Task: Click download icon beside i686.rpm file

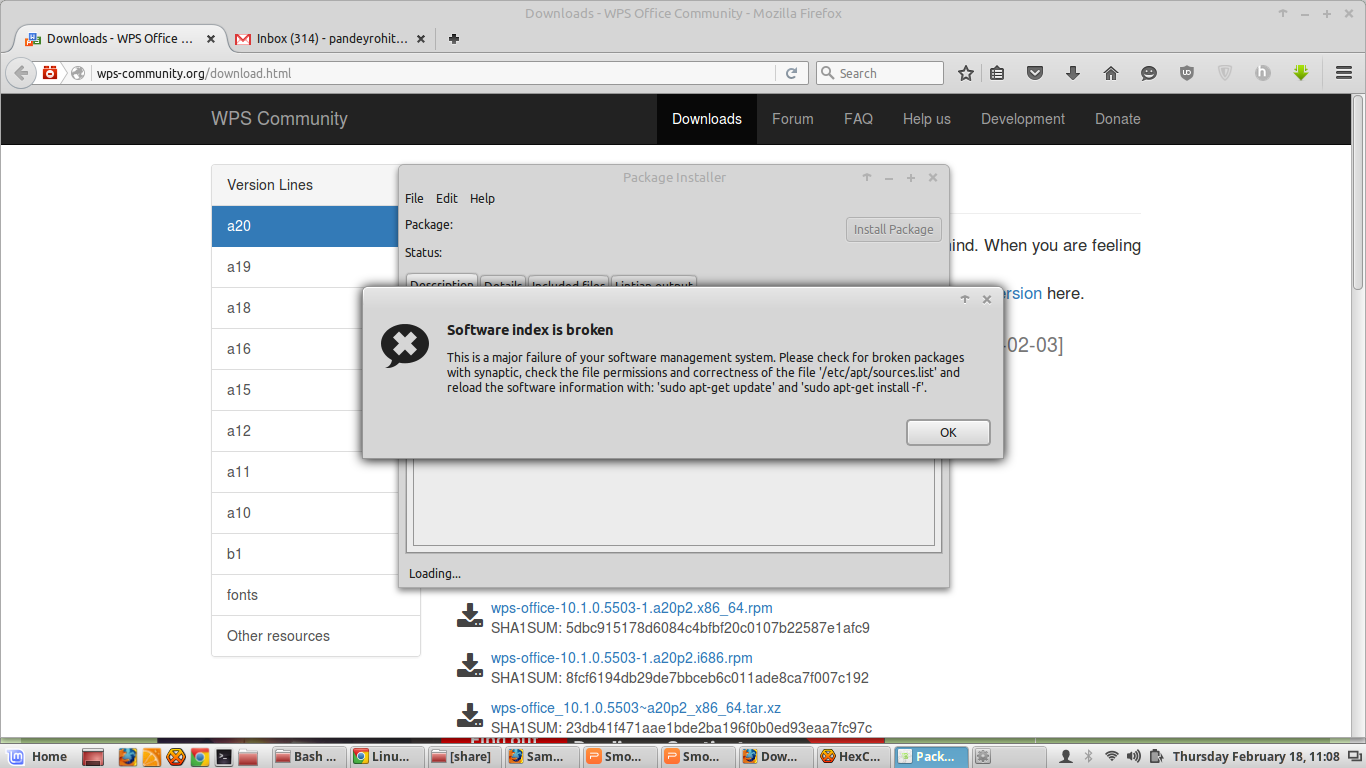Action: click(469, 665)
